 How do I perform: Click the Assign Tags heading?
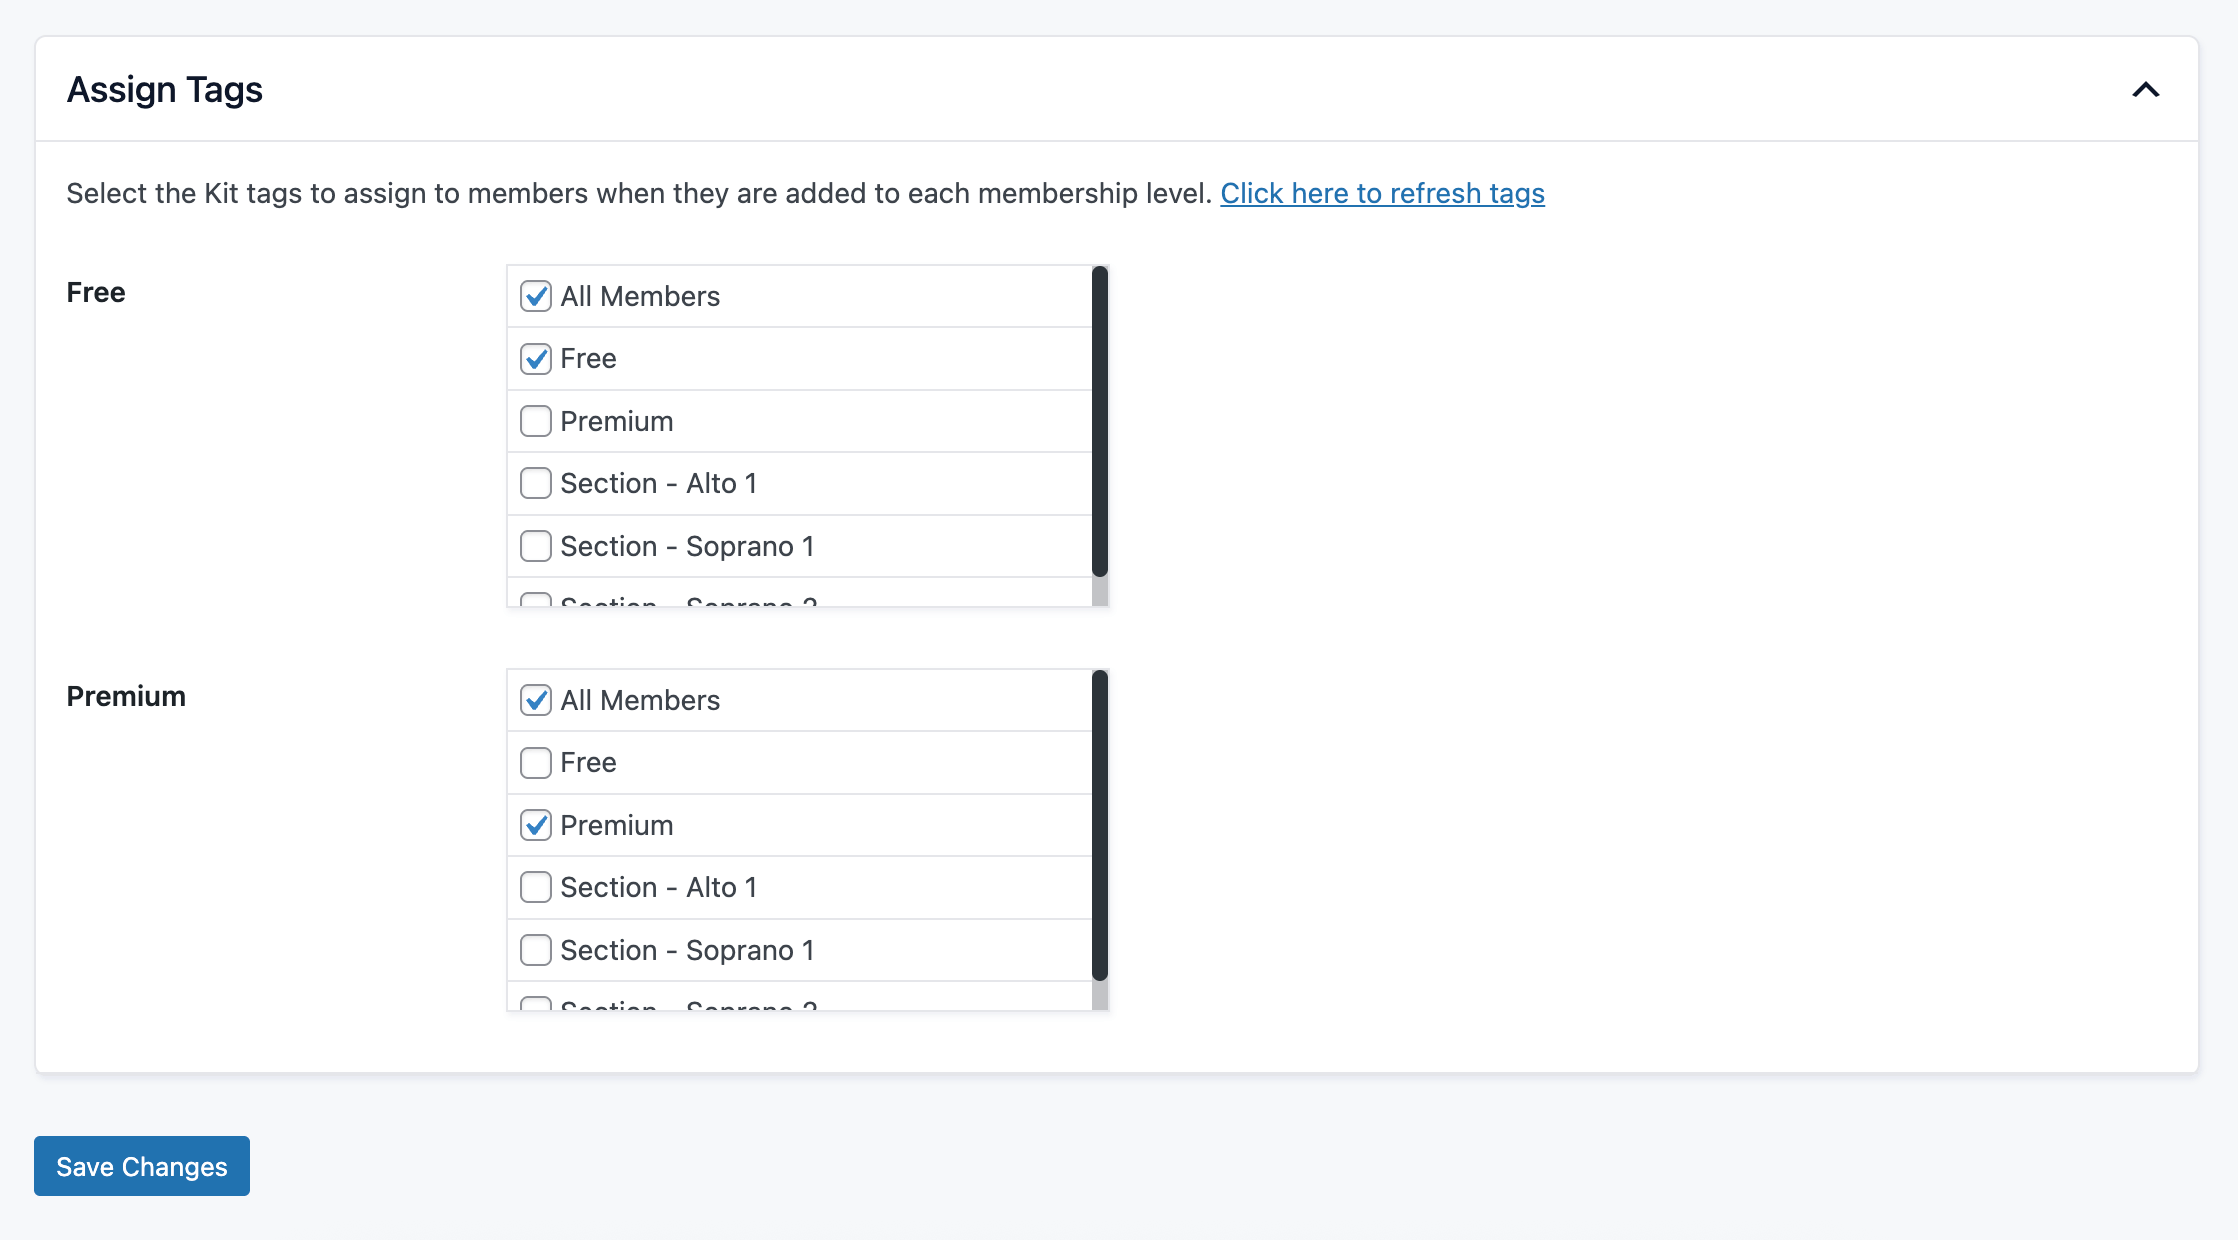coord(165,90)
